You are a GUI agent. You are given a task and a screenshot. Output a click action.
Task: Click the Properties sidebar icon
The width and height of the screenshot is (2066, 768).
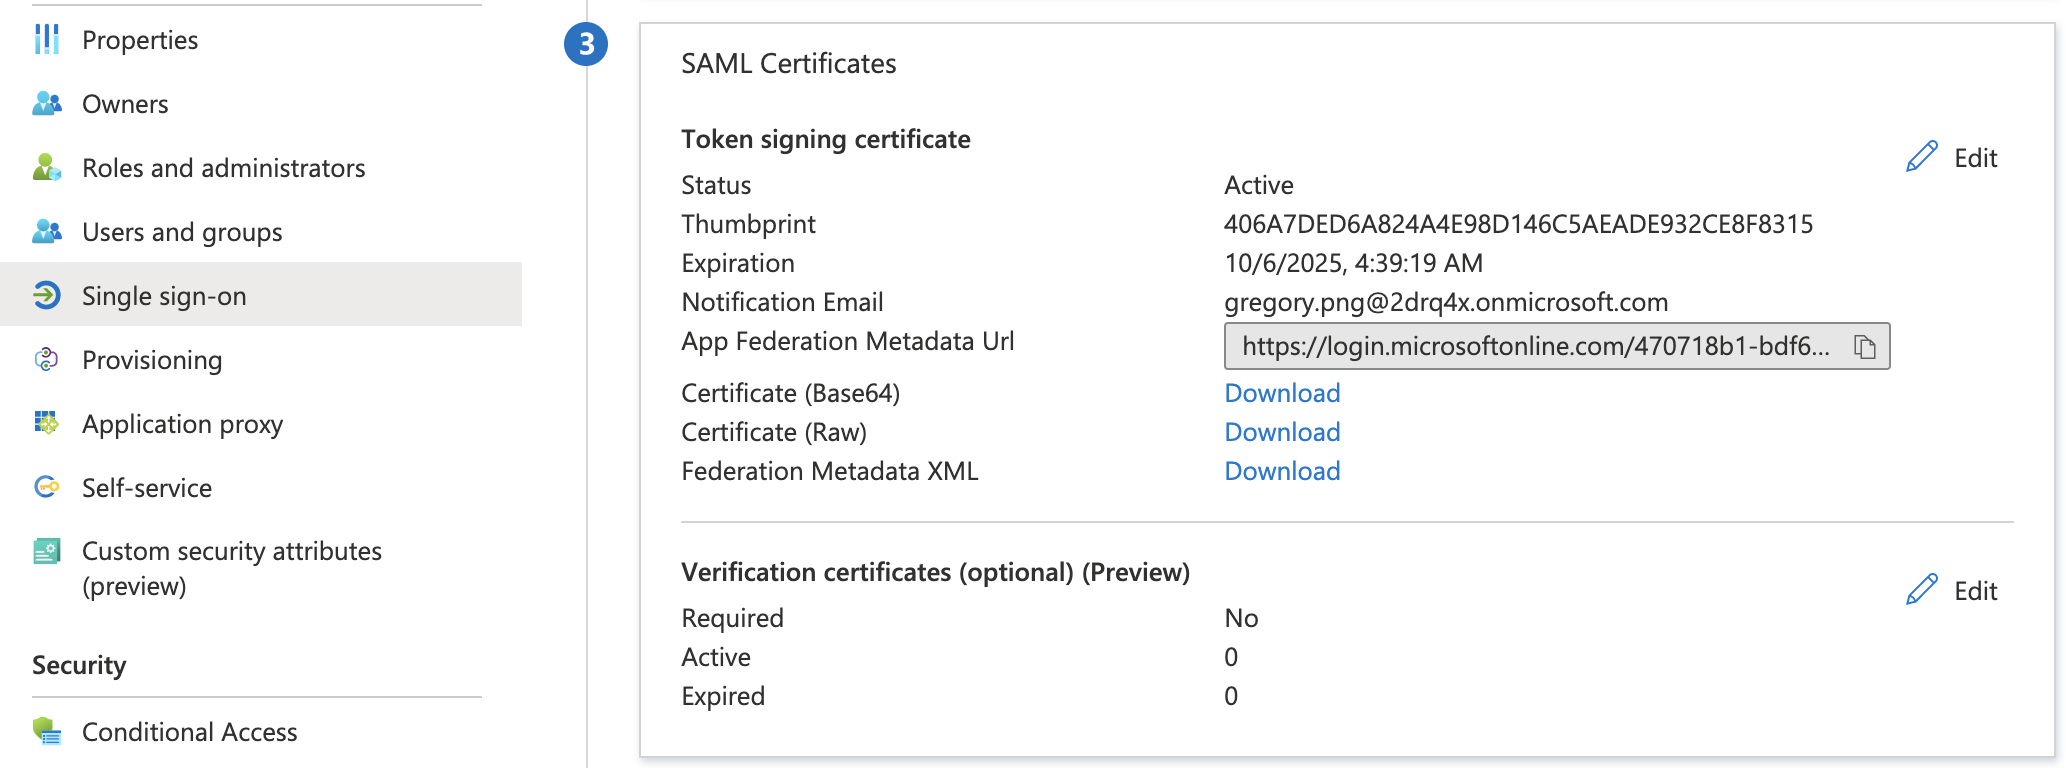pos(46,40)
